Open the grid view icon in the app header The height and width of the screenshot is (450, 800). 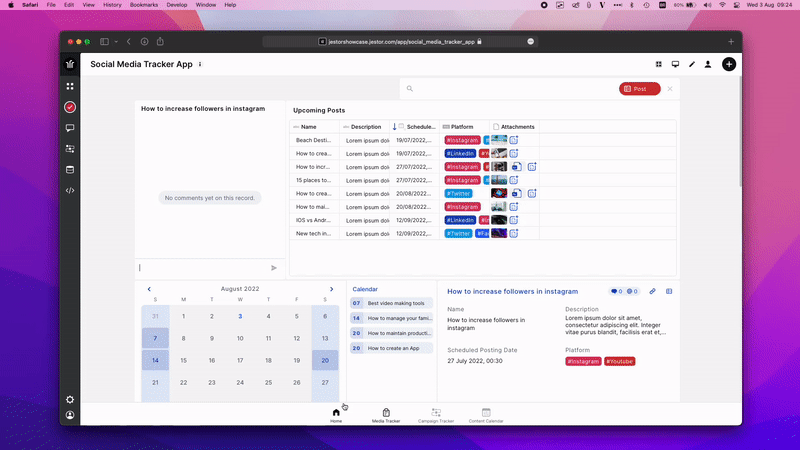[x=659, y=64]
